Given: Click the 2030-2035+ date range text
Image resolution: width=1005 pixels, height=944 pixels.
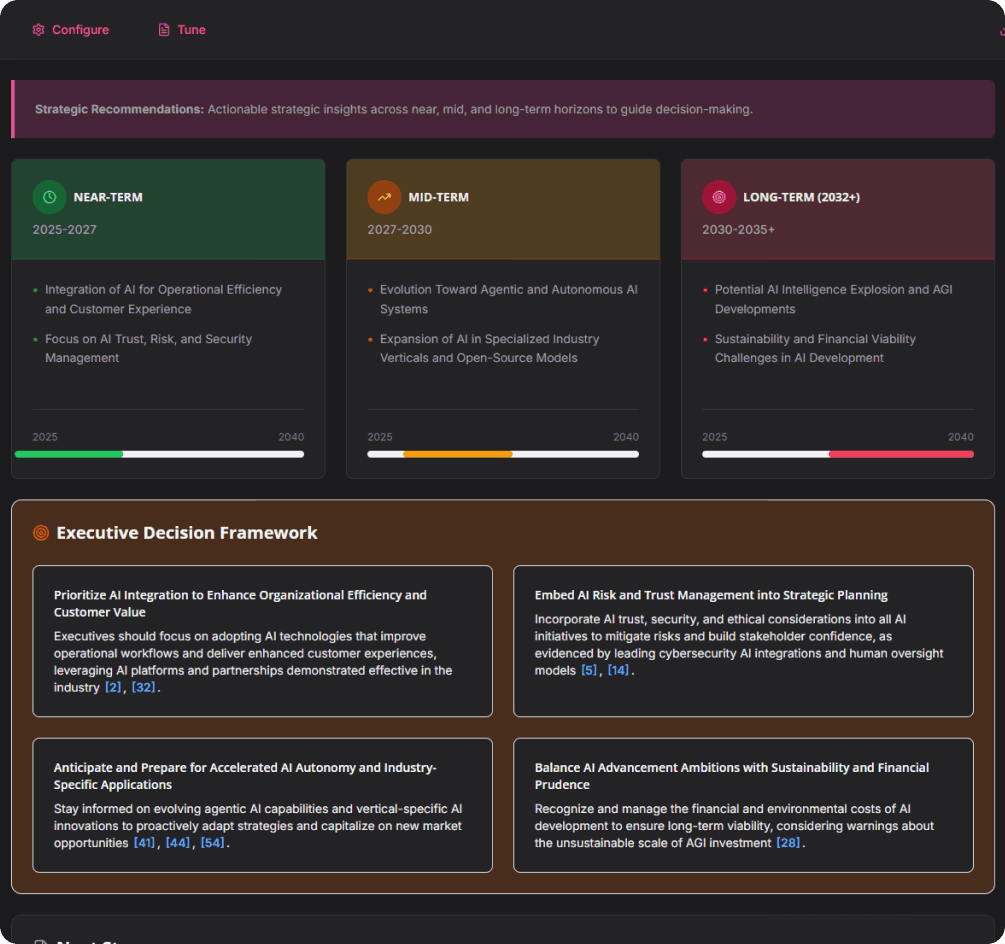Looking at the screenshot, I should (738, 229).
